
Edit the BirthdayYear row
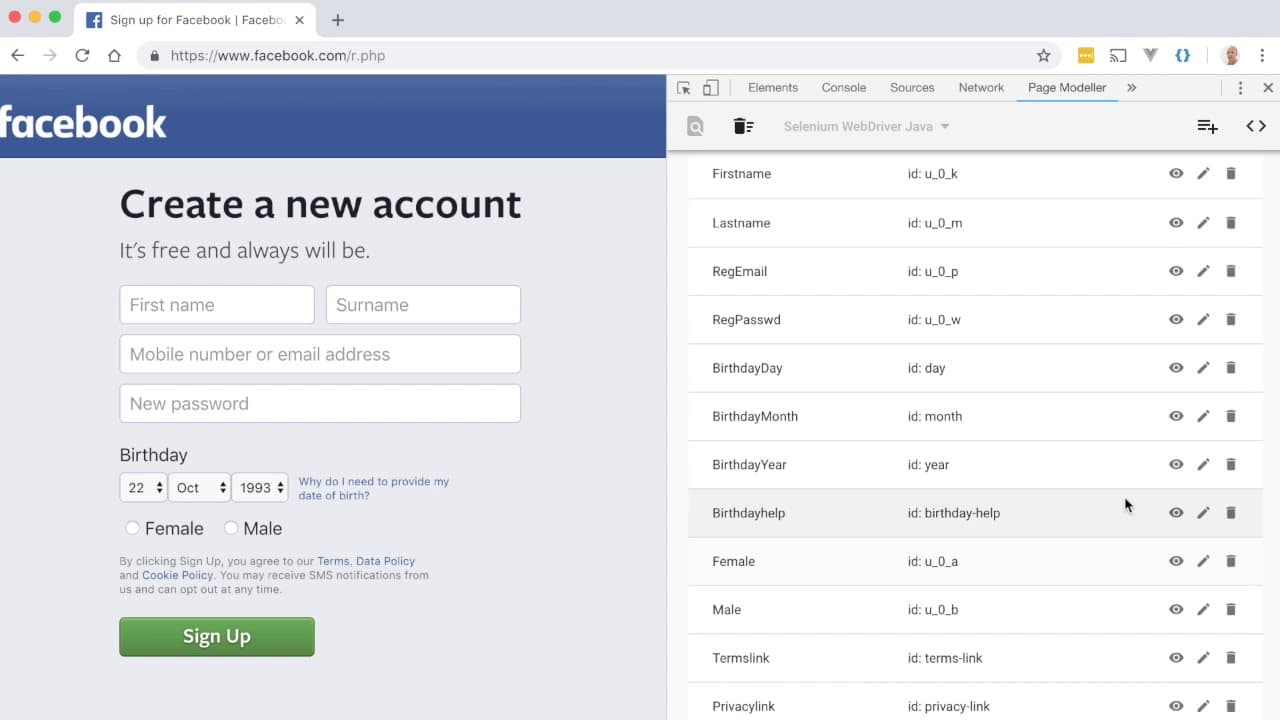click(x=1203, y=464)
